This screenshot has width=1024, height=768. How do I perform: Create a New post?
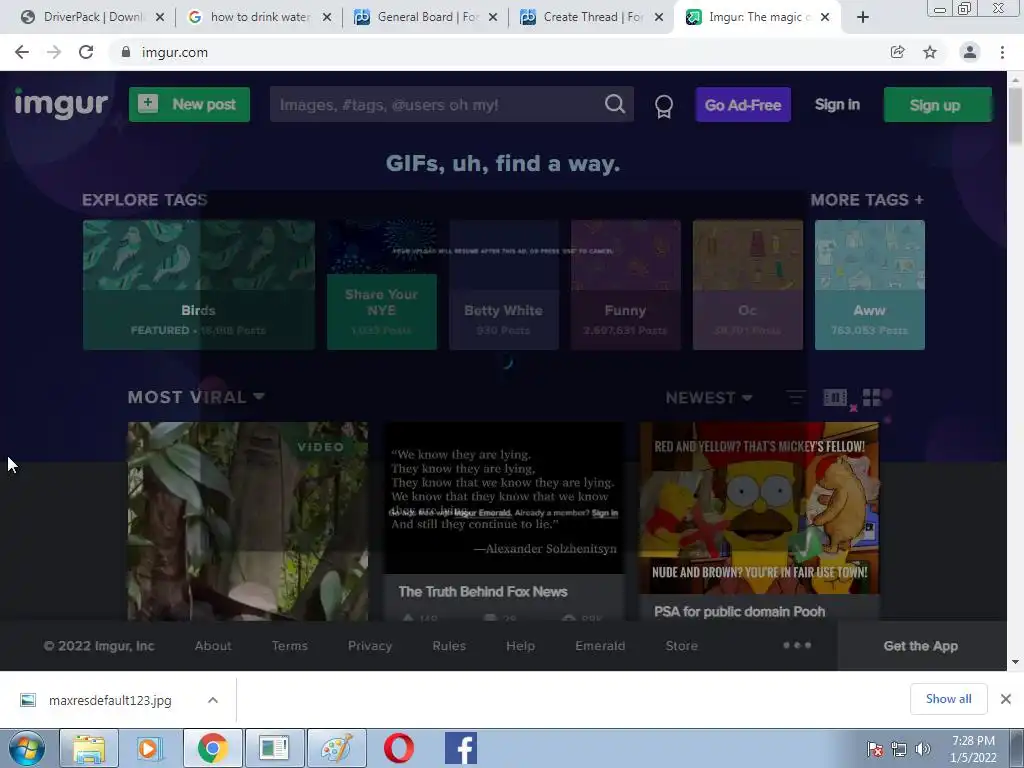point(189,104)
